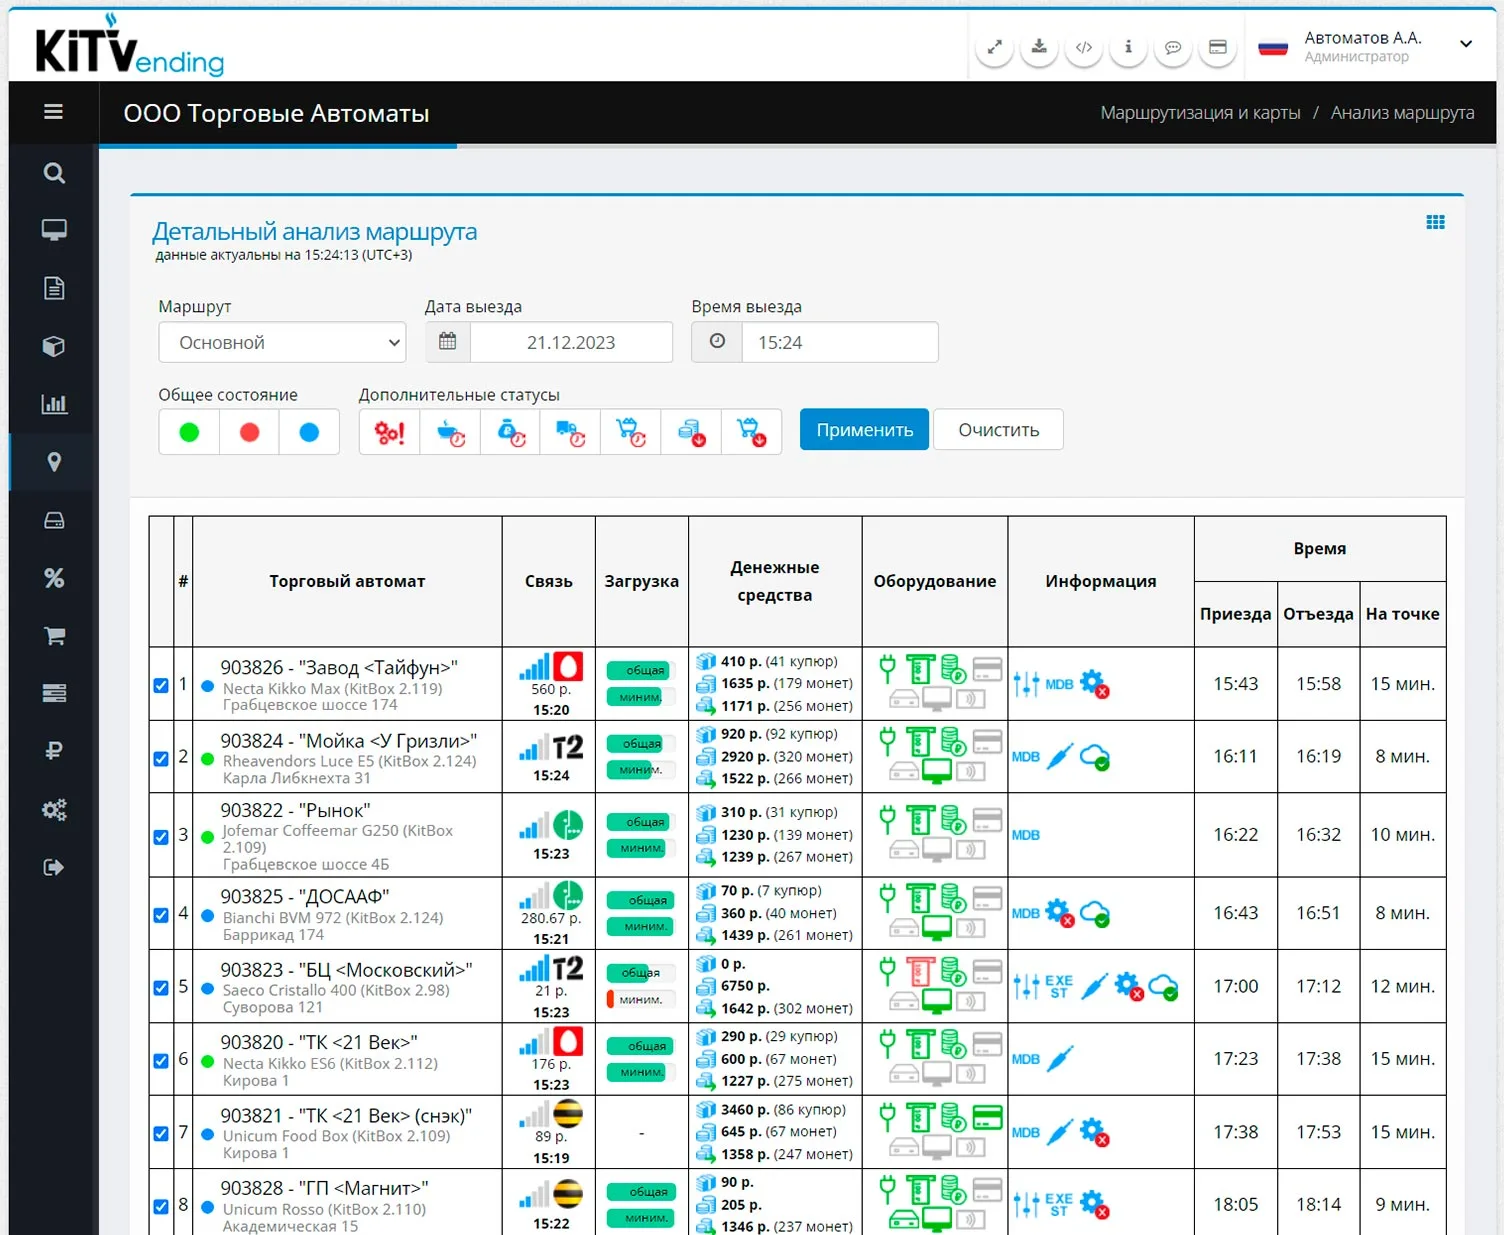Uncheck row 4 ДОСААФ checkbox
This screenshot has width=1504, height=1235.
click(161, 915)
